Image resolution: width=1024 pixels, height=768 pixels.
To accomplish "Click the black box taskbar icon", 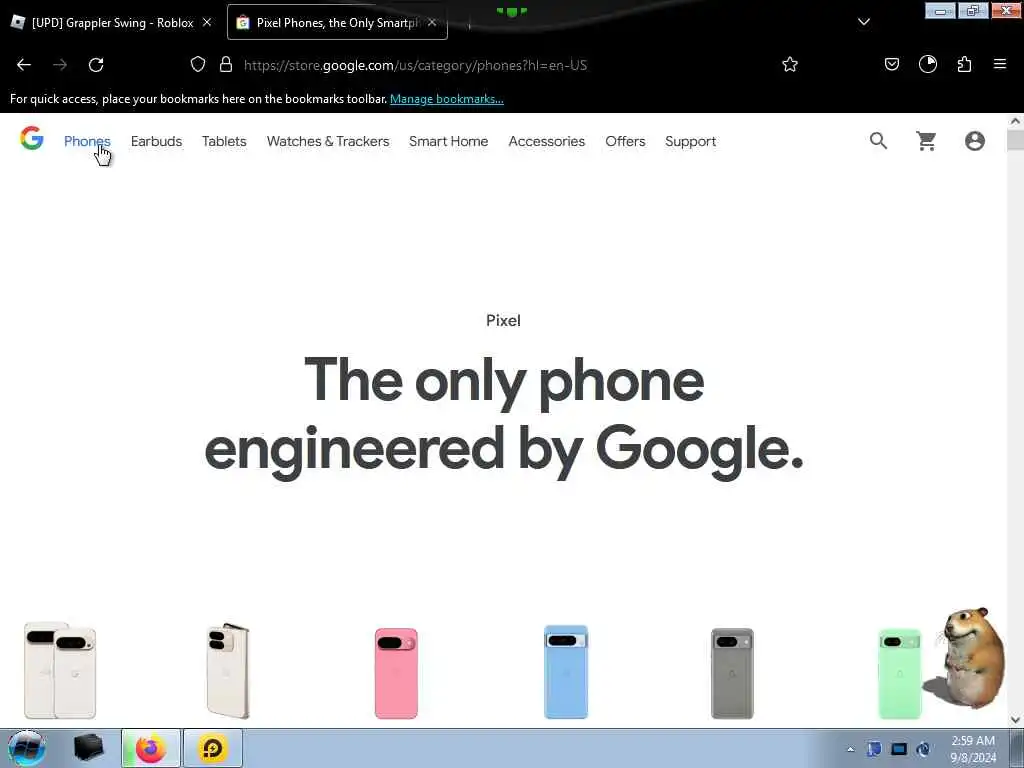I will point(89,748).
